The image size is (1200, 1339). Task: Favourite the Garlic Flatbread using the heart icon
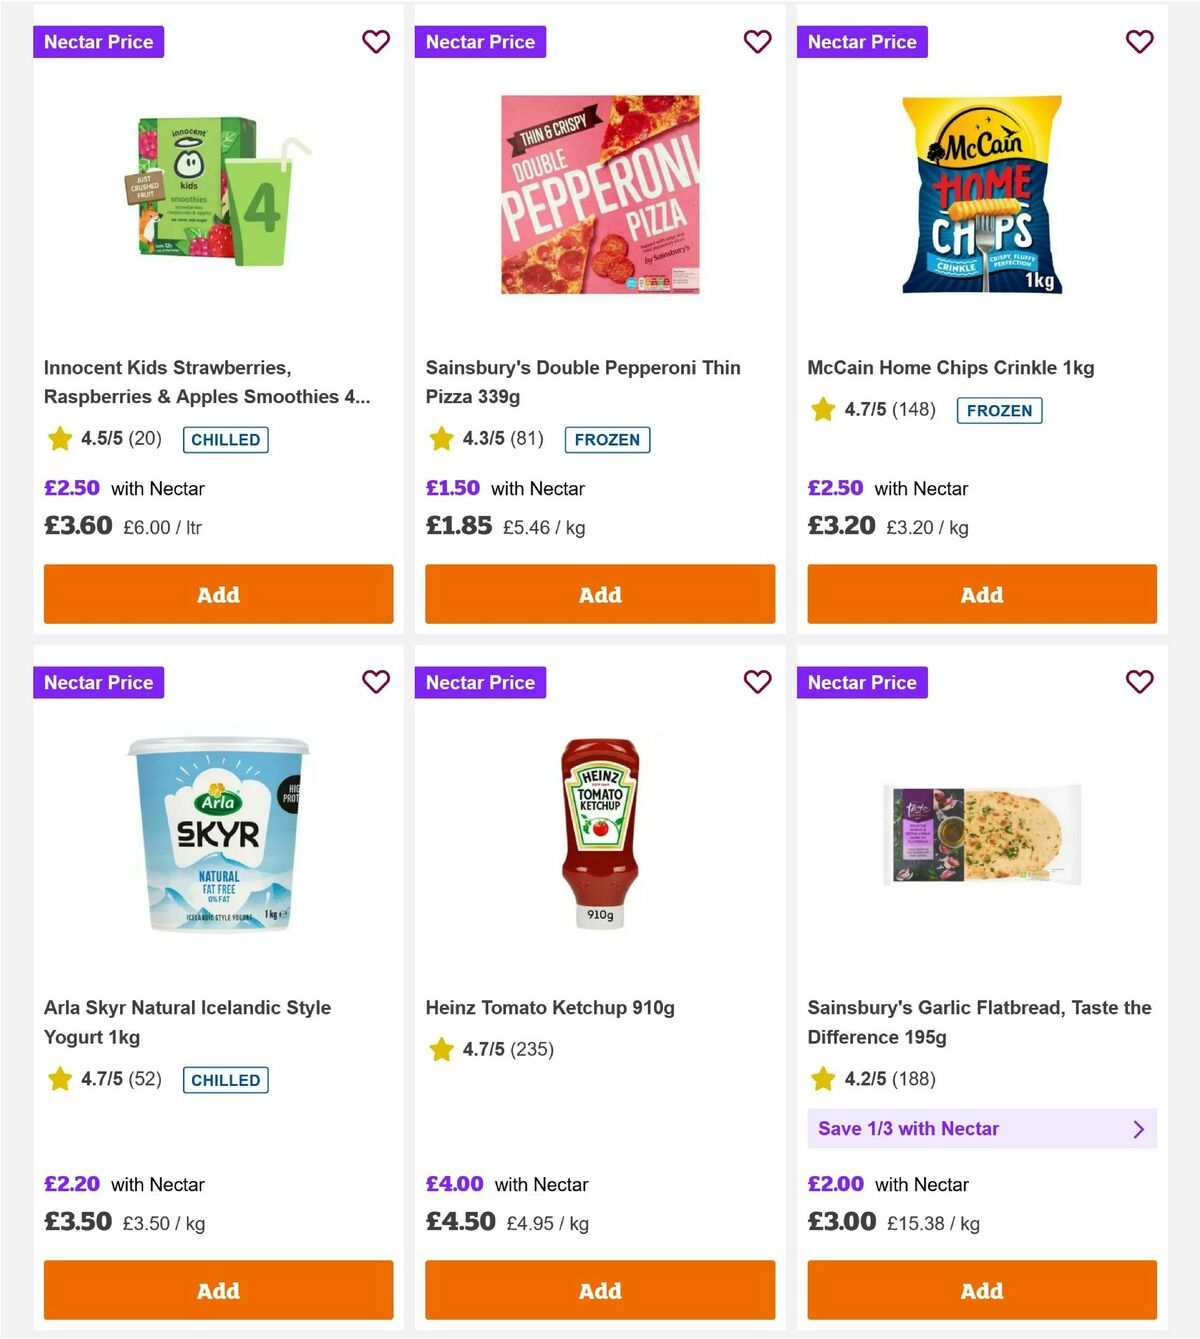coord(1139,682)
